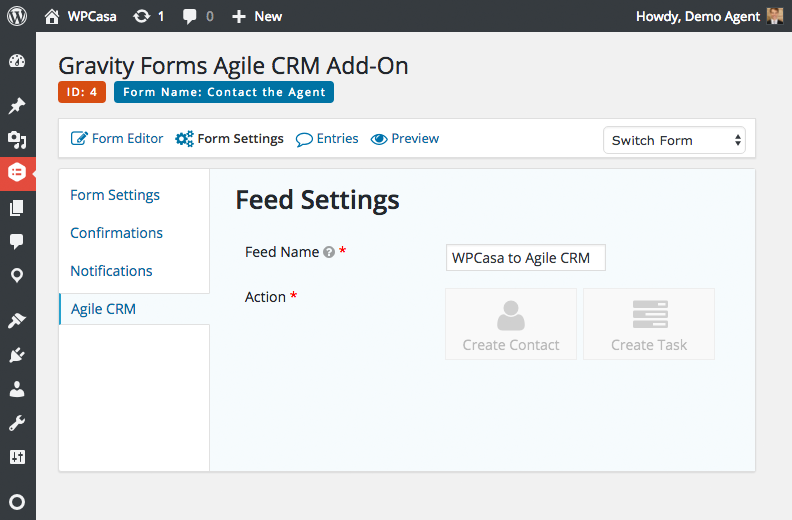Click the Gravity Forms Agile CRM Add-On title
The width and height of the screenshot is (792, 520).
click(233, 66)
